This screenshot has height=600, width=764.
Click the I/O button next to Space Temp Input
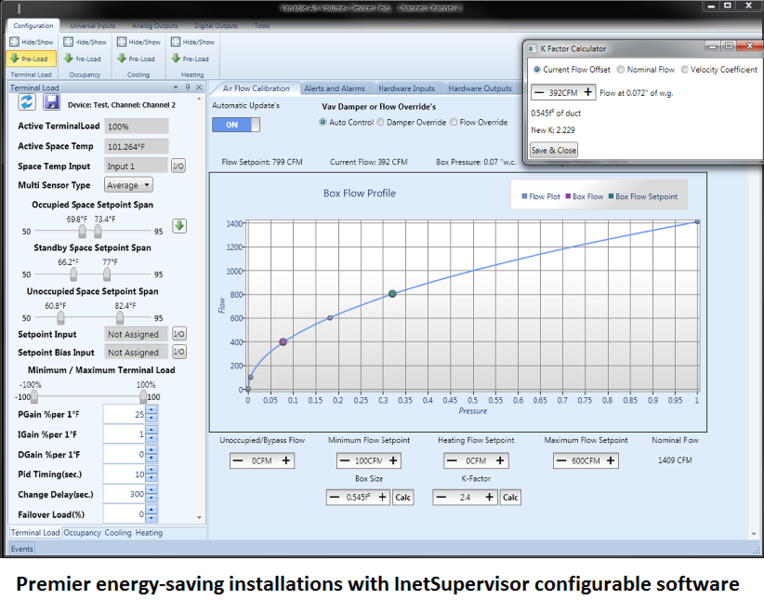178,166
